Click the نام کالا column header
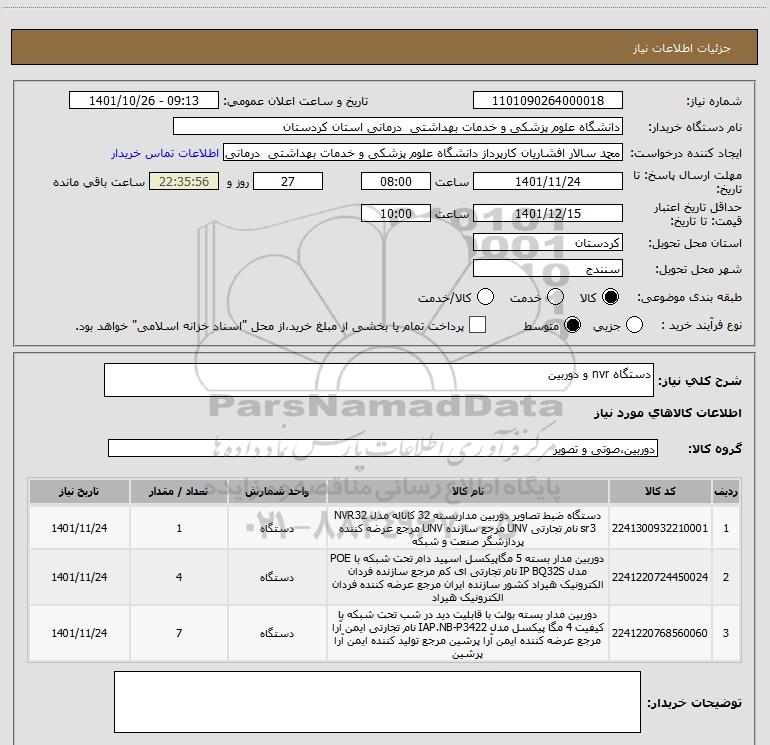Image resolution: width=770 pixels, height=745 pixels. click(468, 492)
